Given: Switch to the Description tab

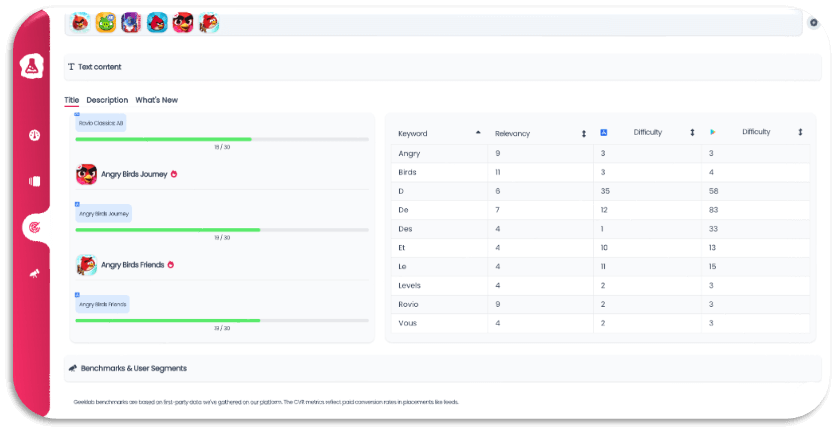Looking at the screenshot, I should (x=107, y=100).
